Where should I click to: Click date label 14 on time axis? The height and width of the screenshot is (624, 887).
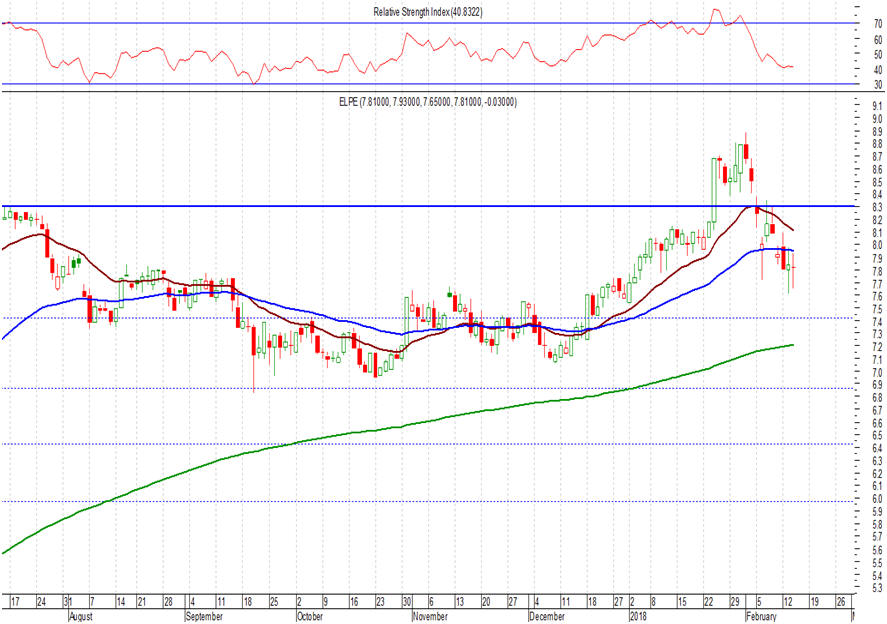120,601
